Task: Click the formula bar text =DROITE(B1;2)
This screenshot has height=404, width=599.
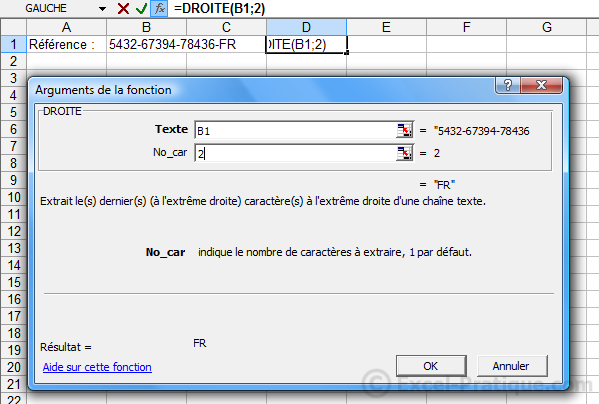Action: [x=219, y=8]
